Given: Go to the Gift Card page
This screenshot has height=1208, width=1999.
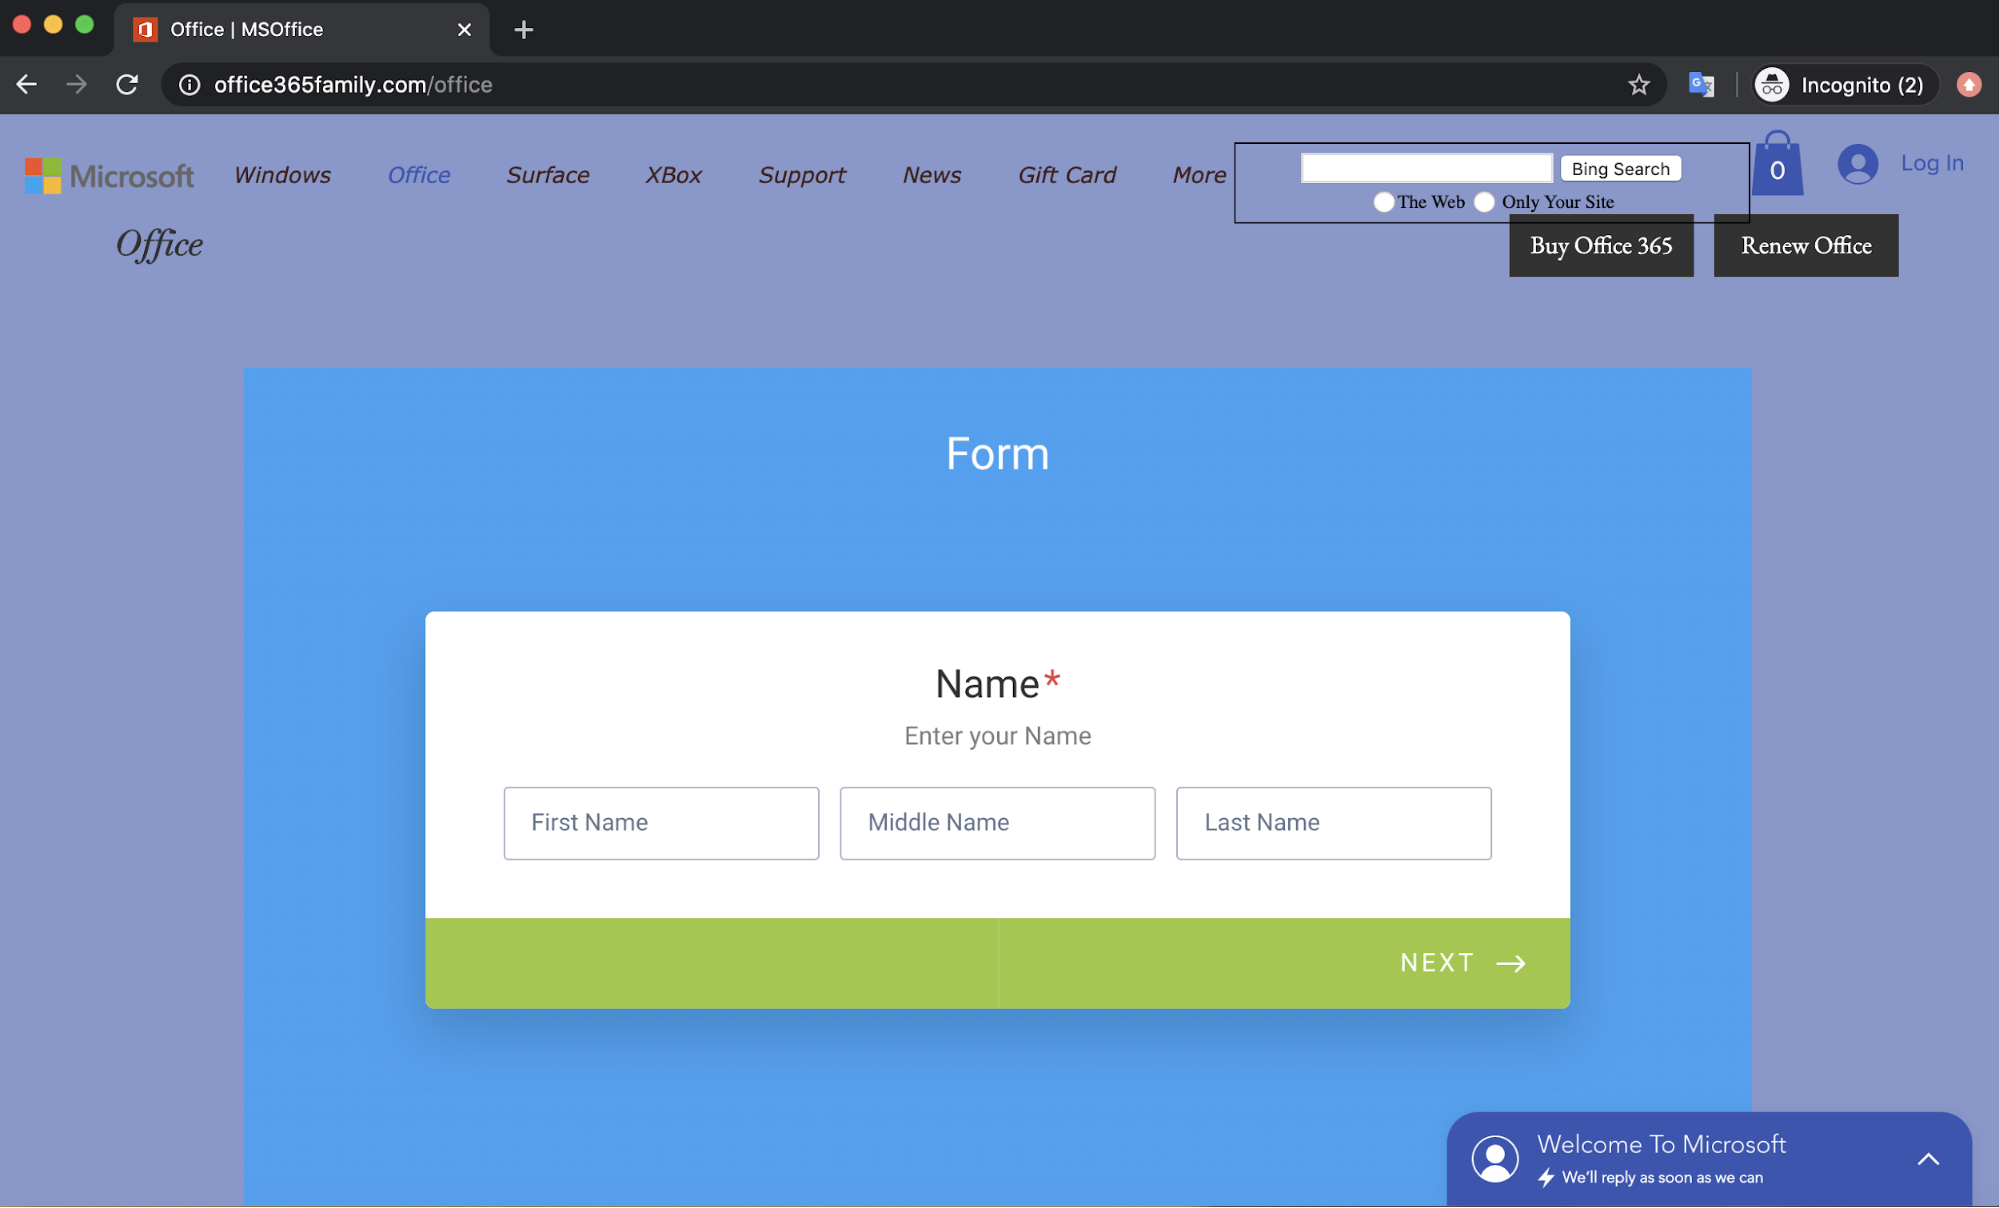Looking at the screenshot, I should (1066, 175).
